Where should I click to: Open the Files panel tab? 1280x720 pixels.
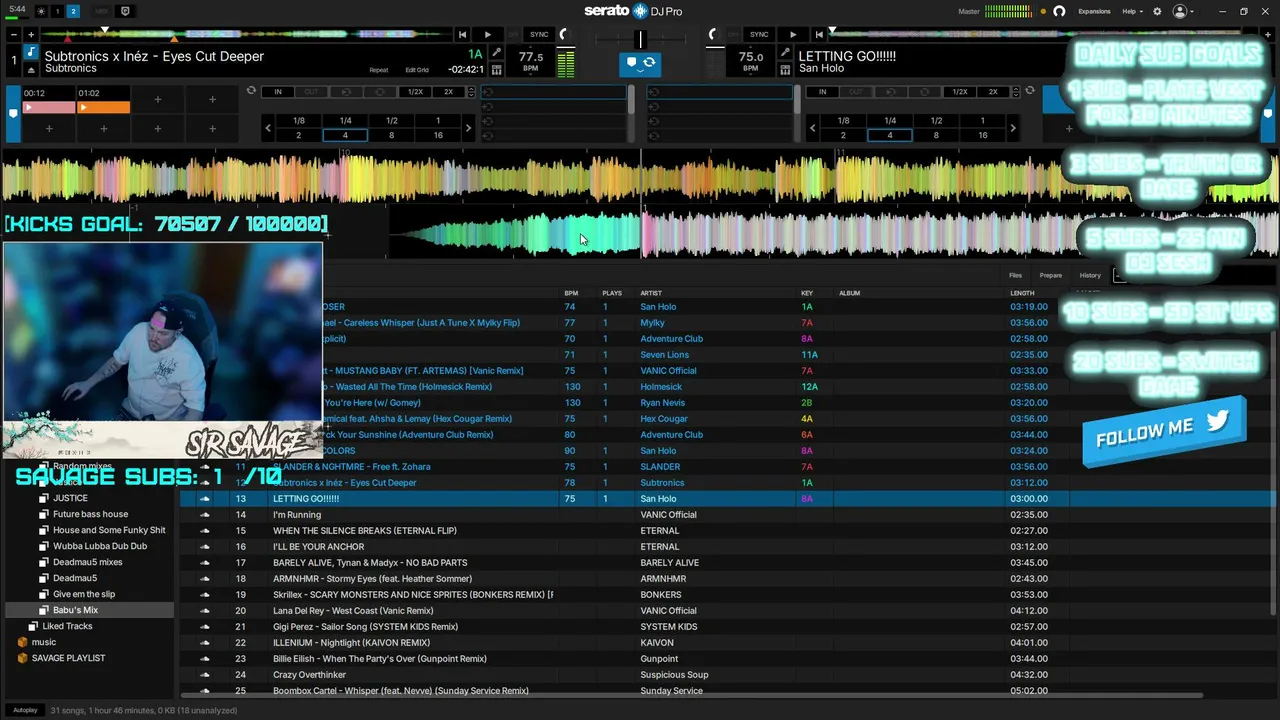coord(1015,275)
